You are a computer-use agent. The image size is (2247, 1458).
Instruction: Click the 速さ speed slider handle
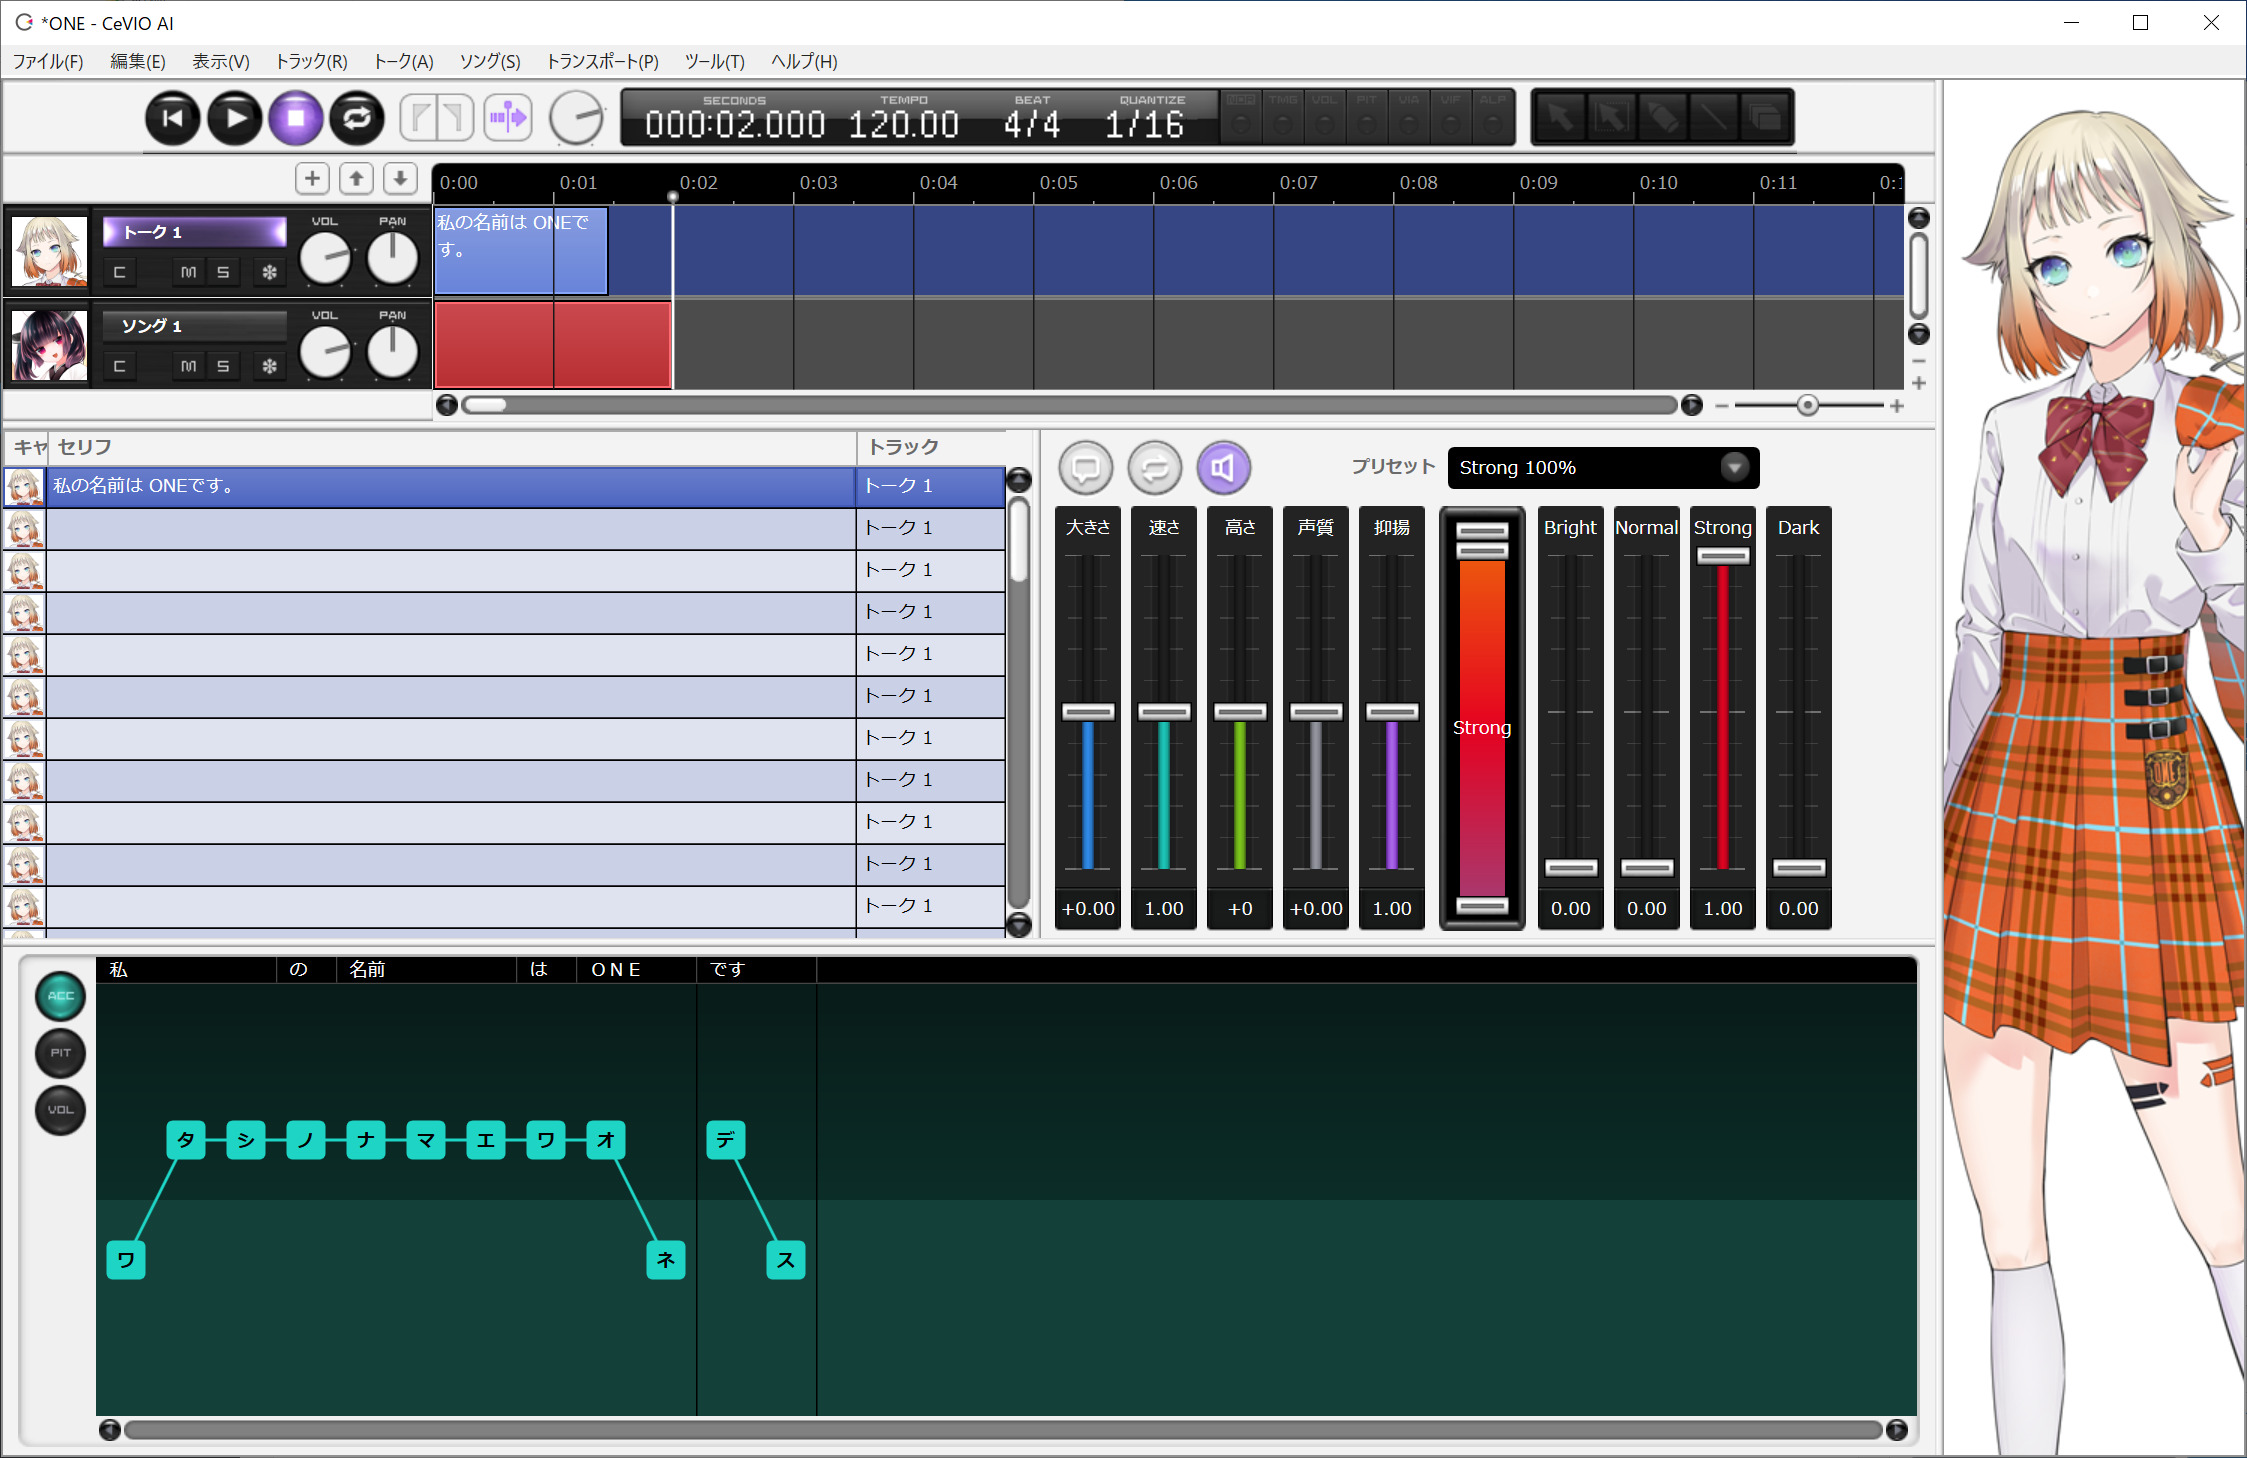(x=1164, y=712)
